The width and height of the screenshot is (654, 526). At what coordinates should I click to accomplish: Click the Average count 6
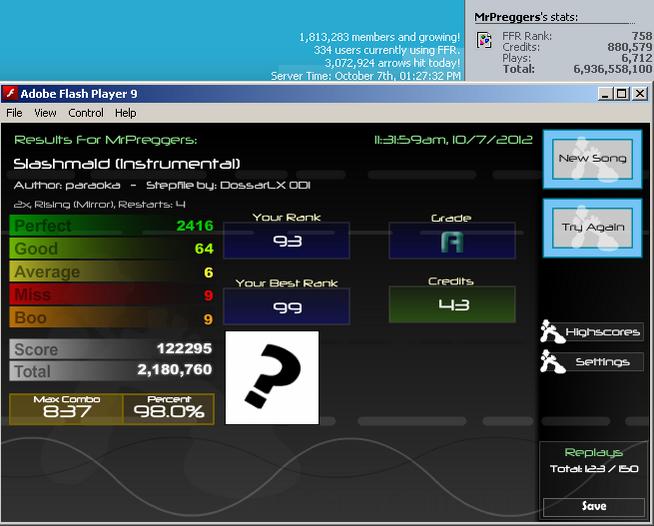209,272
